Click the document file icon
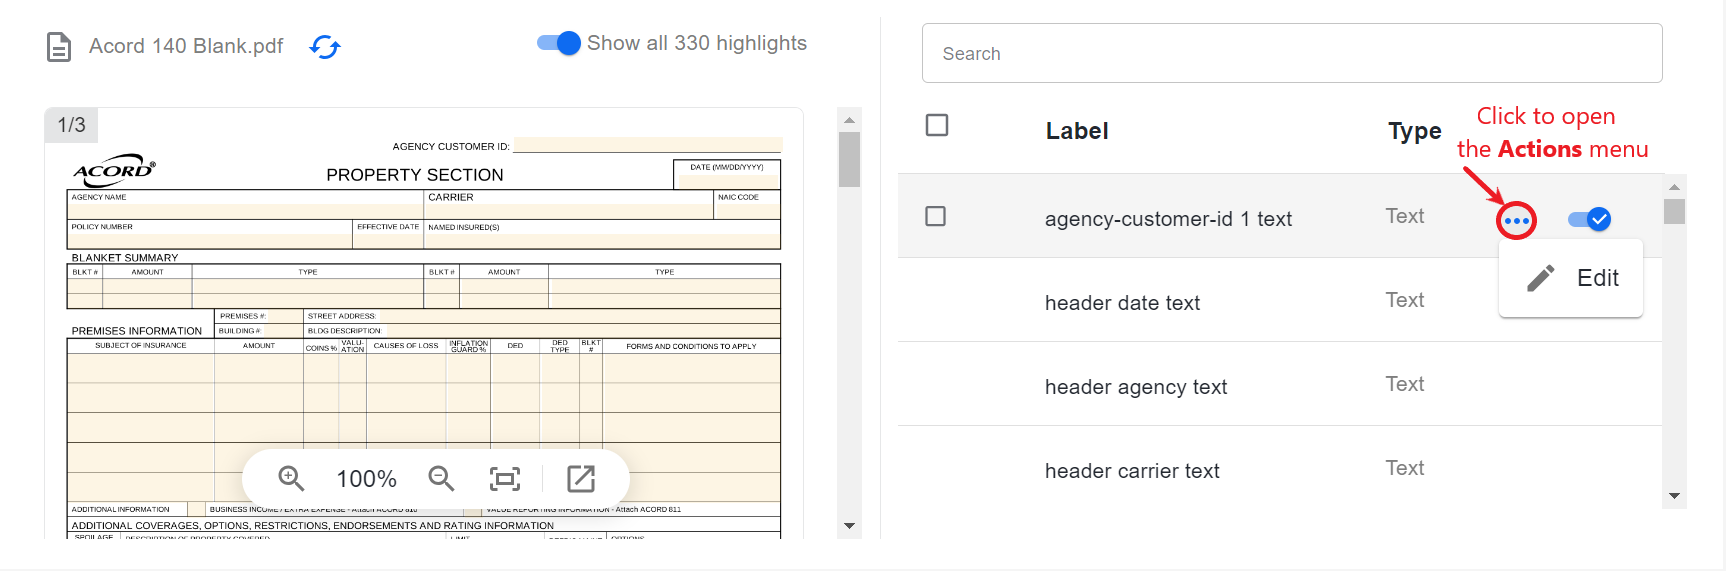 point(59,47)
